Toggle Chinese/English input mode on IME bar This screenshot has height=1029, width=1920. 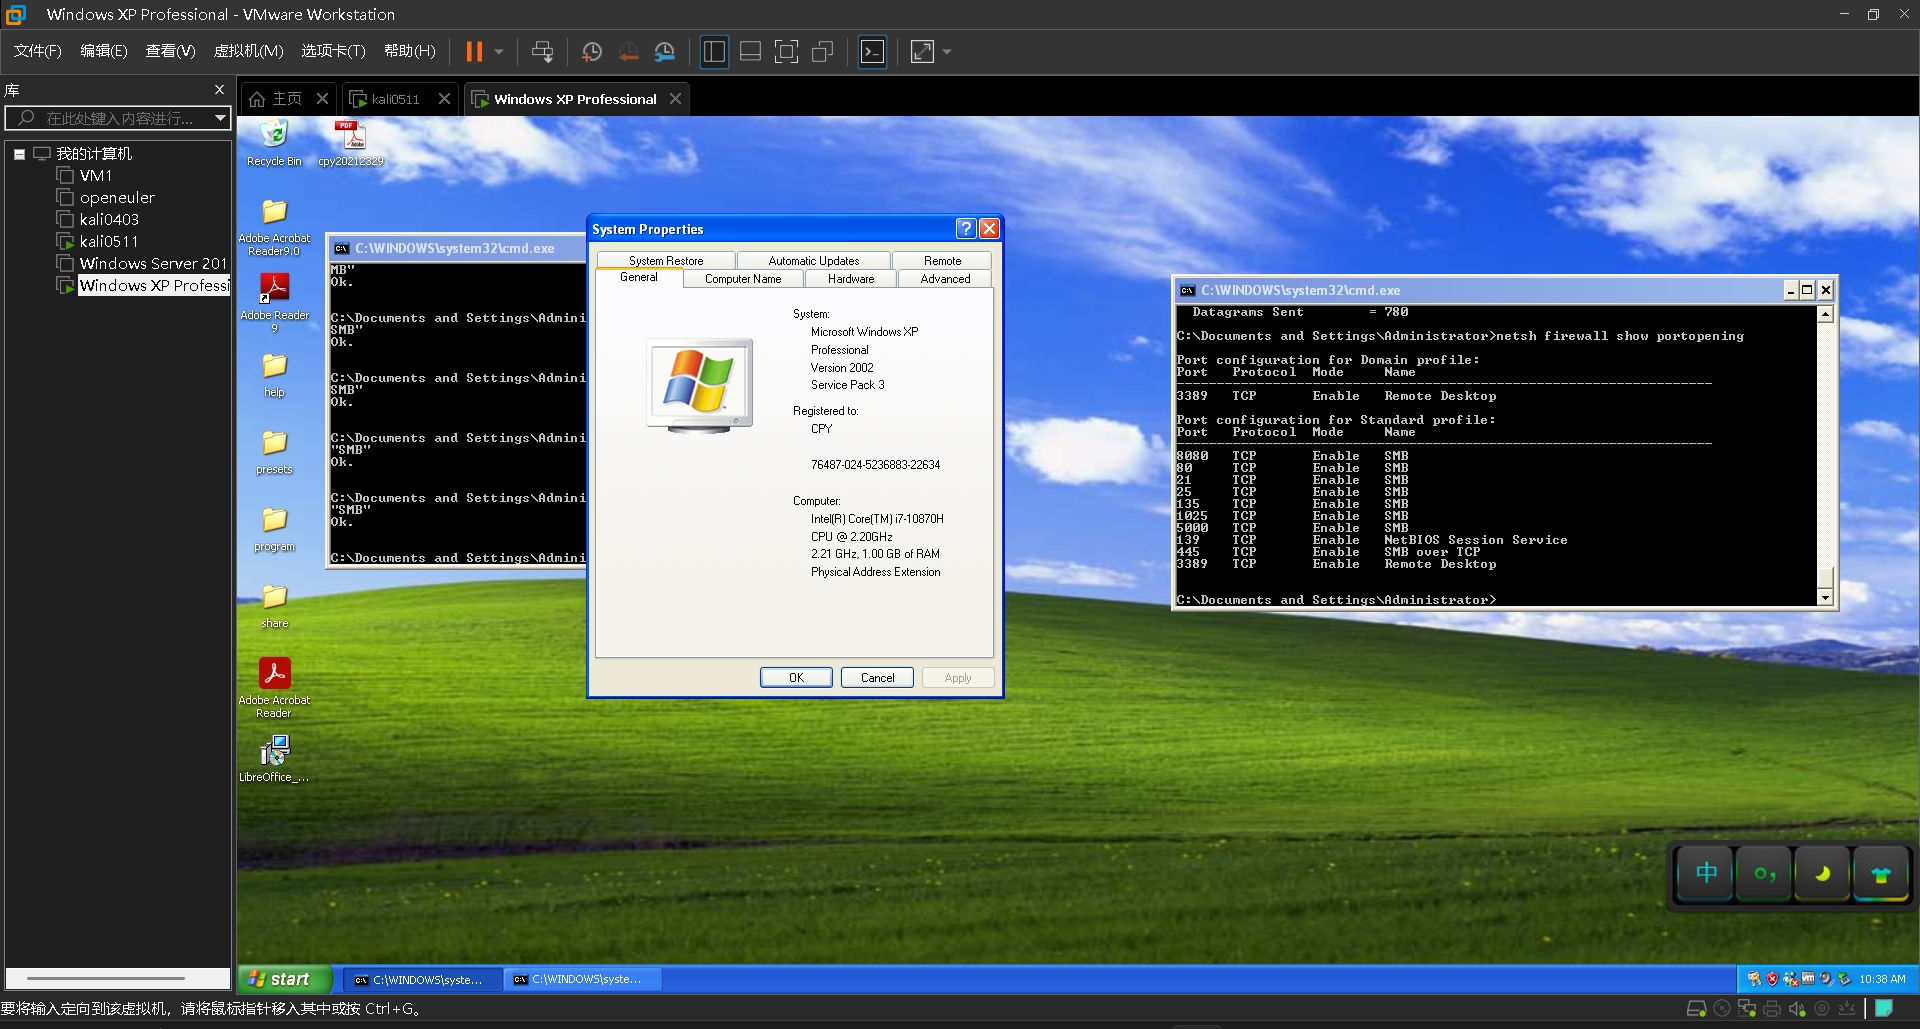coord(1706,873)
